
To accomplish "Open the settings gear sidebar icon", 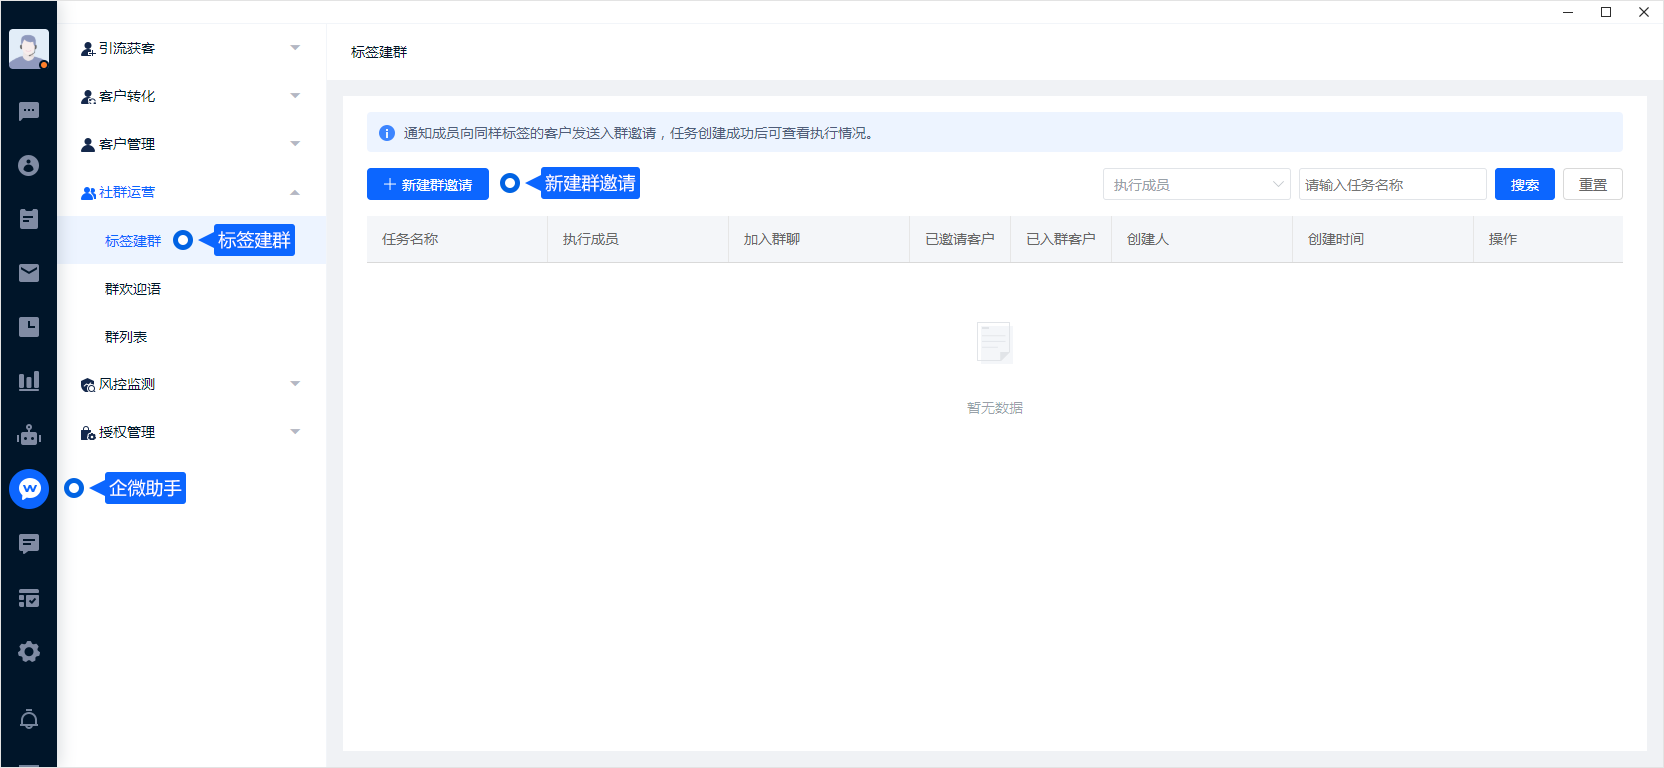I will tap(29, 652).
